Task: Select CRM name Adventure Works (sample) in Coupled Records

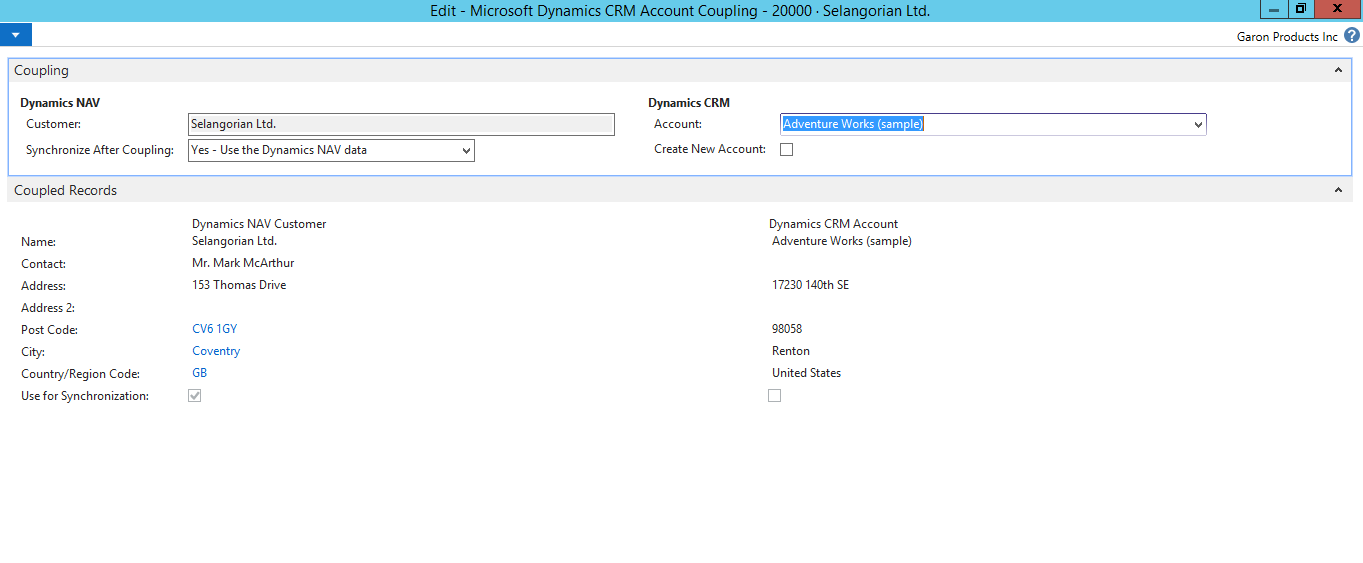Action: [x=842, y=241]
